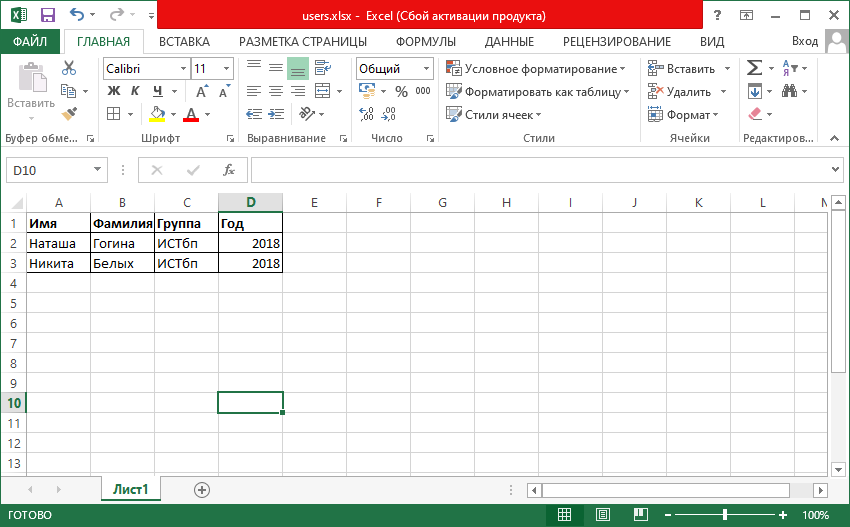Click Условное форматирование button

coord(536,68)
